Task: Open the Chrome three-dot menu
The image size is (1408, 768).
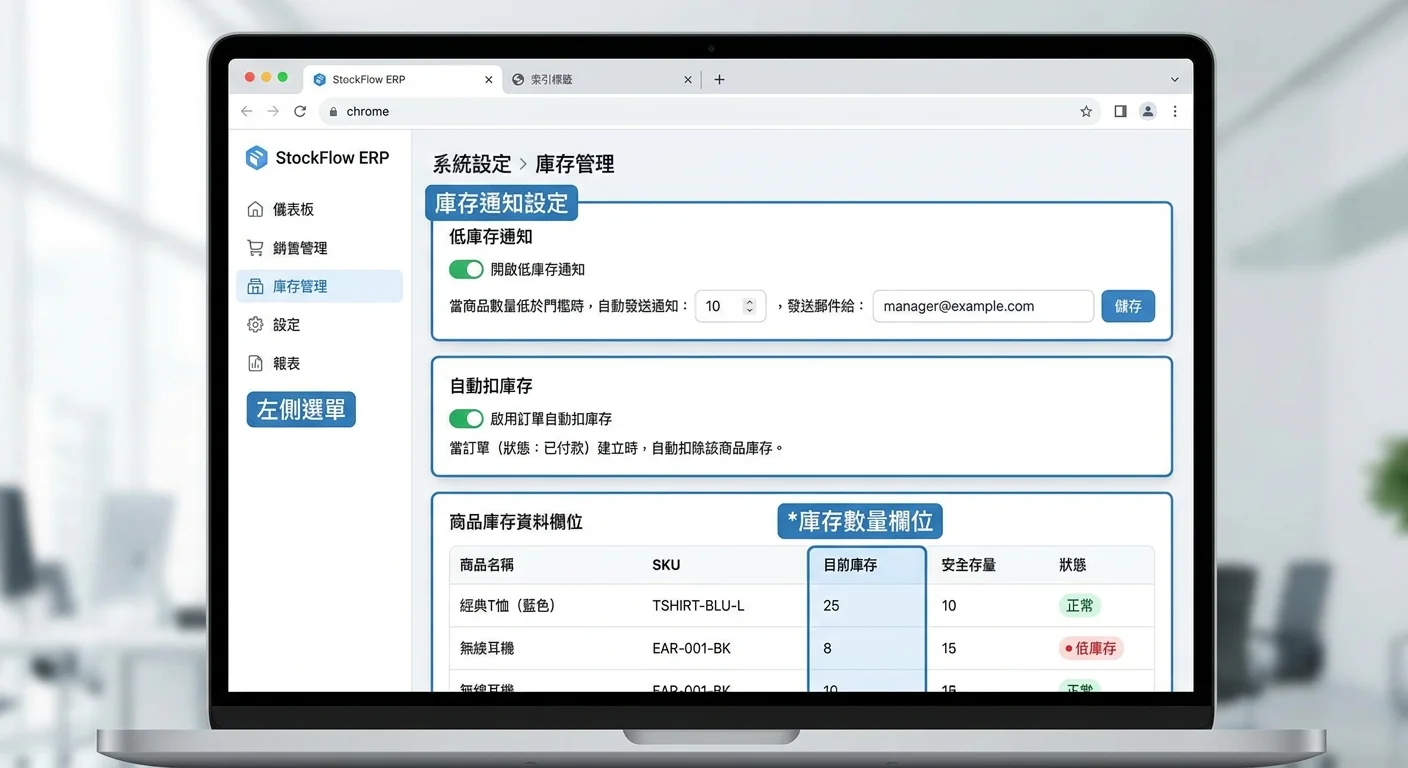Action: (1175, 111)
